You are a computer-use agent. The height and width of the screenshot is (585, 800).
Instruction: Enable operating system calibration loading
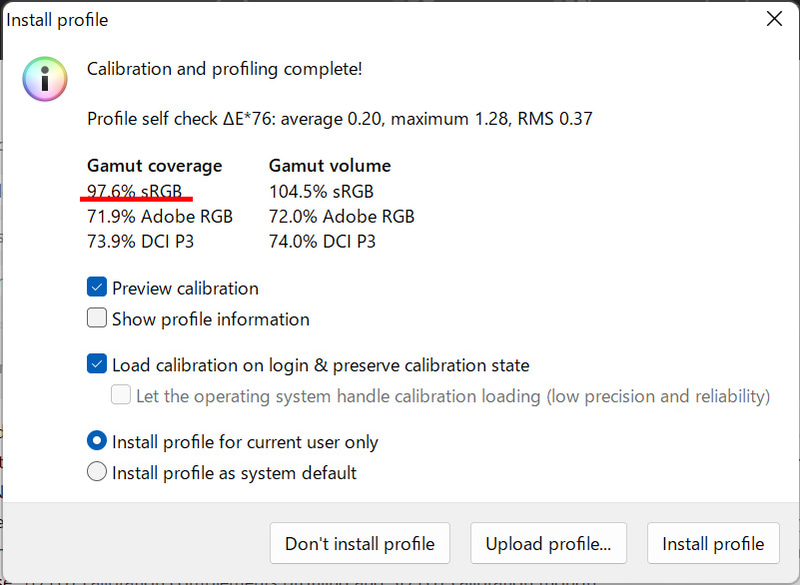click(120, 396)
